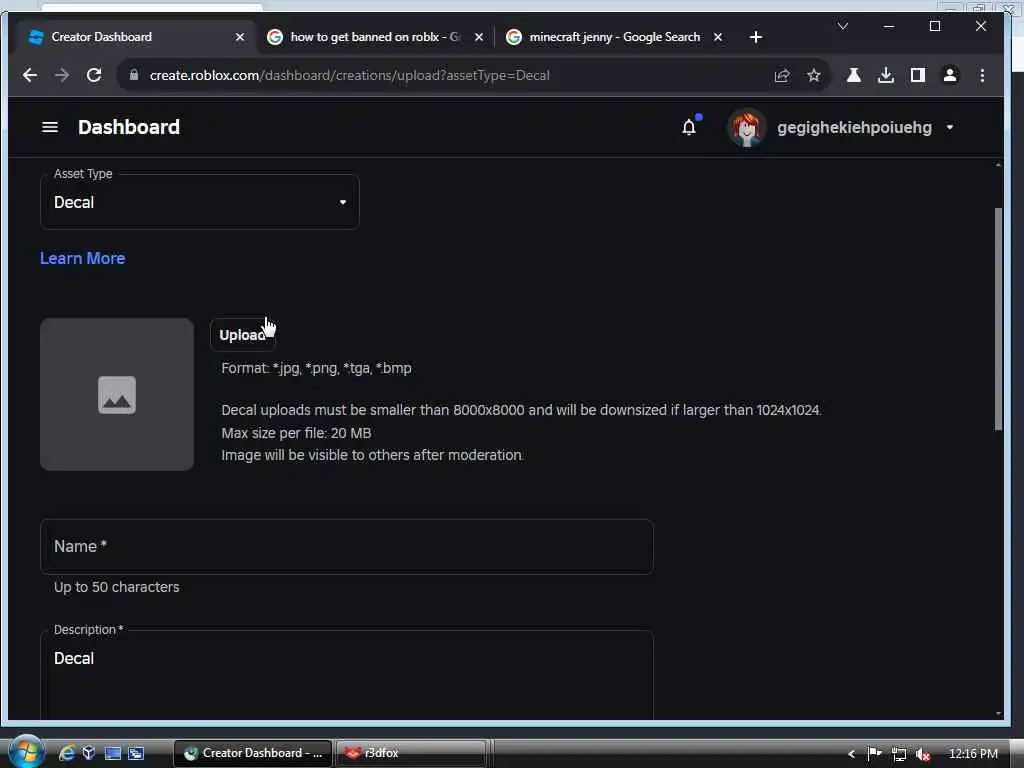This screenshot has height=768, width=1024.
Task: Click Show Desktop quick launch icon
Action: (x=112, y=753)
